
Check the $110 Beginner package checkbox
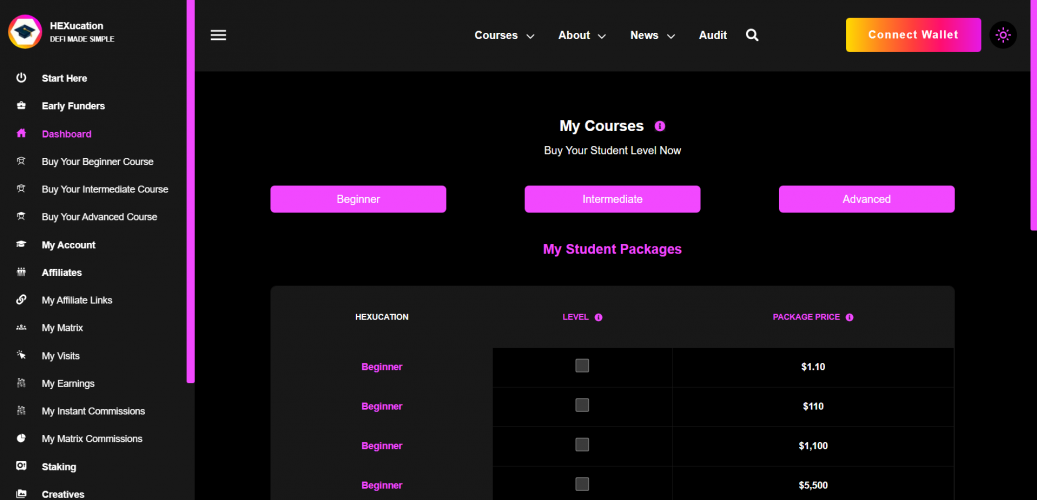[582, 405]
